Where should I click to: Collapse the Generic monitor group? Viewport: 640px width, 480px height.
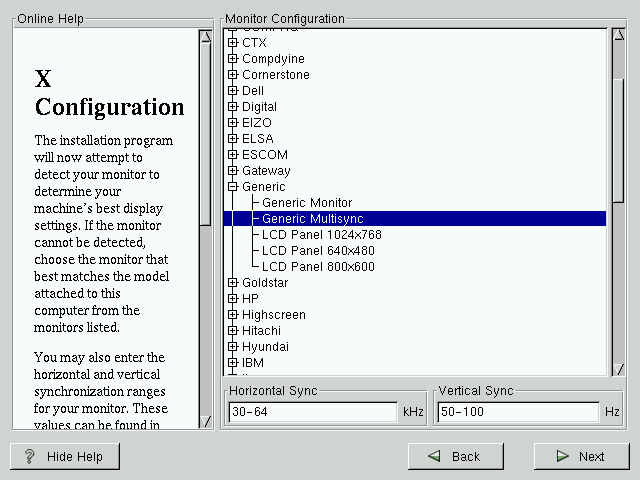point(233,187)
